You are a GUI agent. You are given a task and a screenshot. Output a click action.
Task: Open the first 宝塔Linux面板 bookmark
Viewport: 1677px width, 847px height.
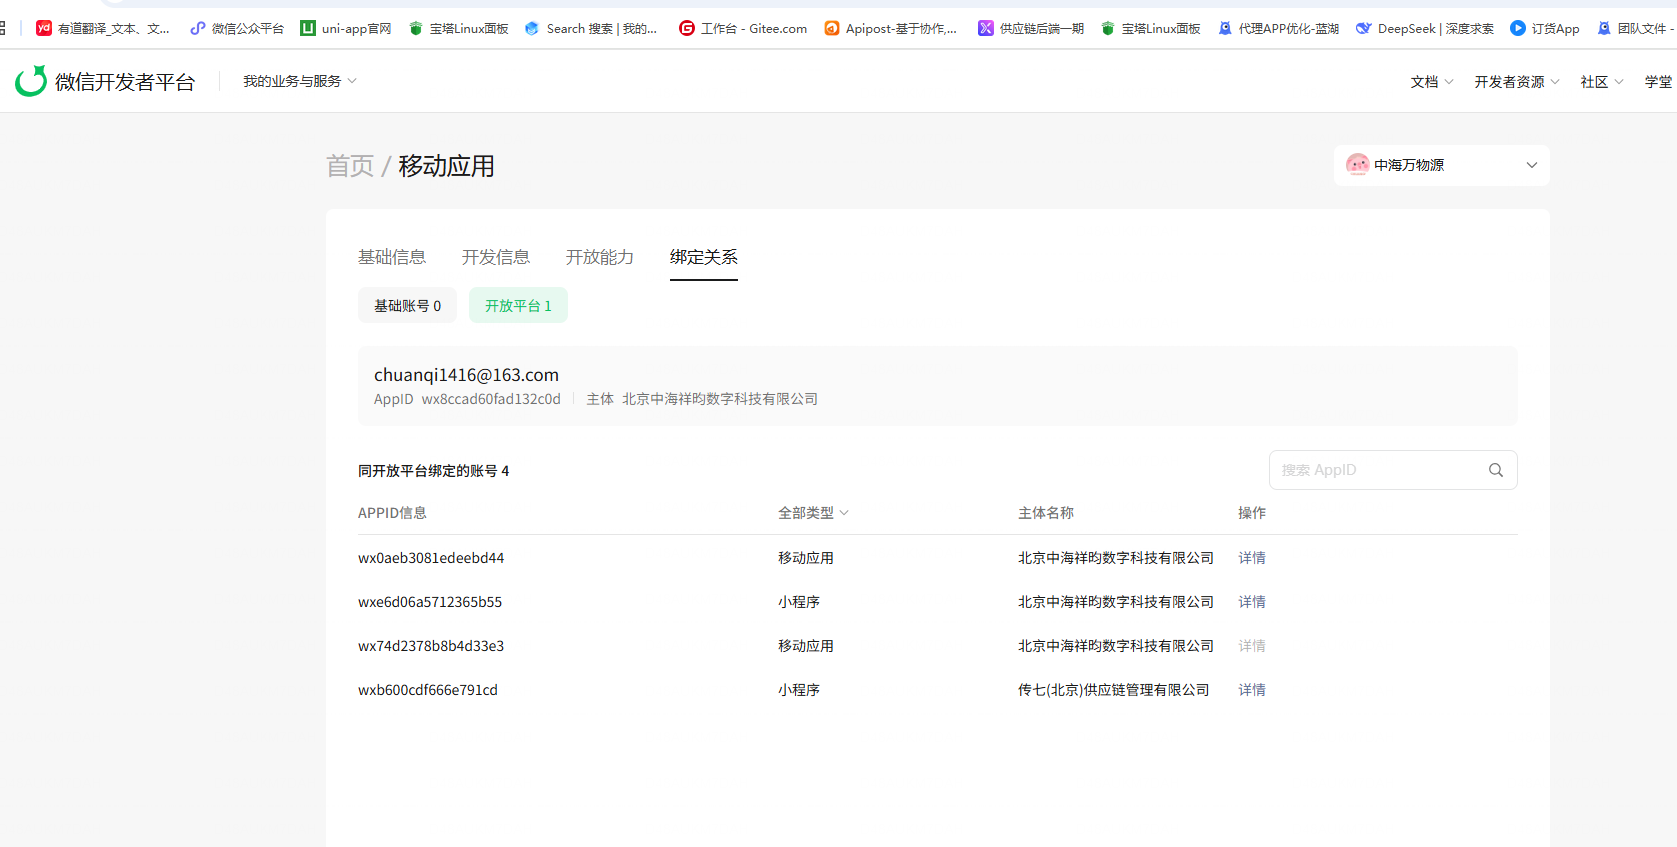coord(459,28)
